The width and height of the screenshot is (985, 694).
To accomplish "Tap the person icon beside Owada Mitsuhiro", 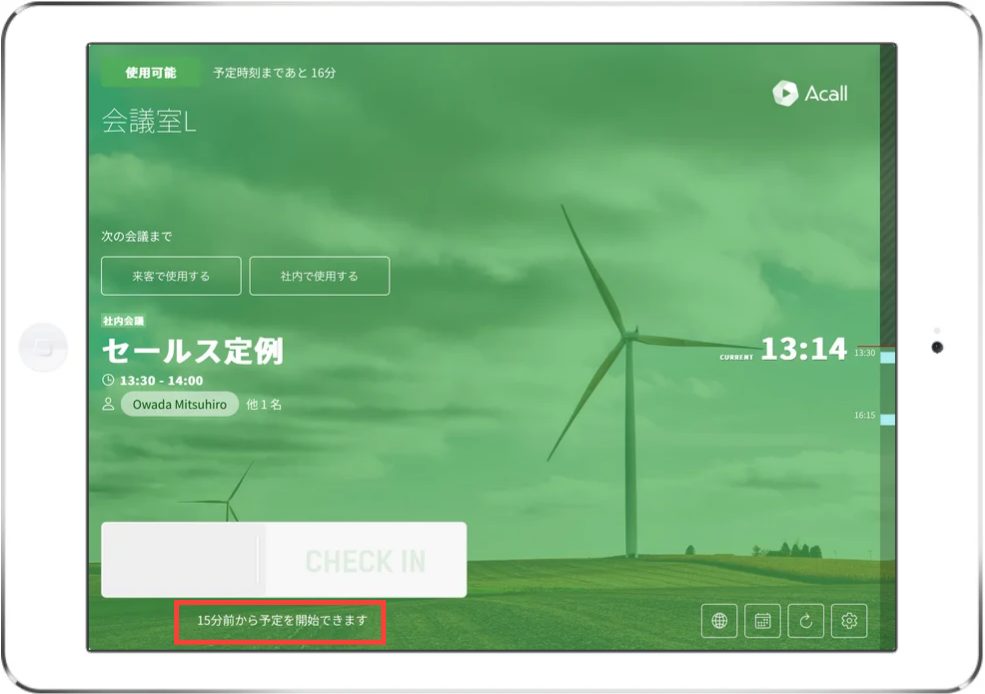I will tap(108, 405).
